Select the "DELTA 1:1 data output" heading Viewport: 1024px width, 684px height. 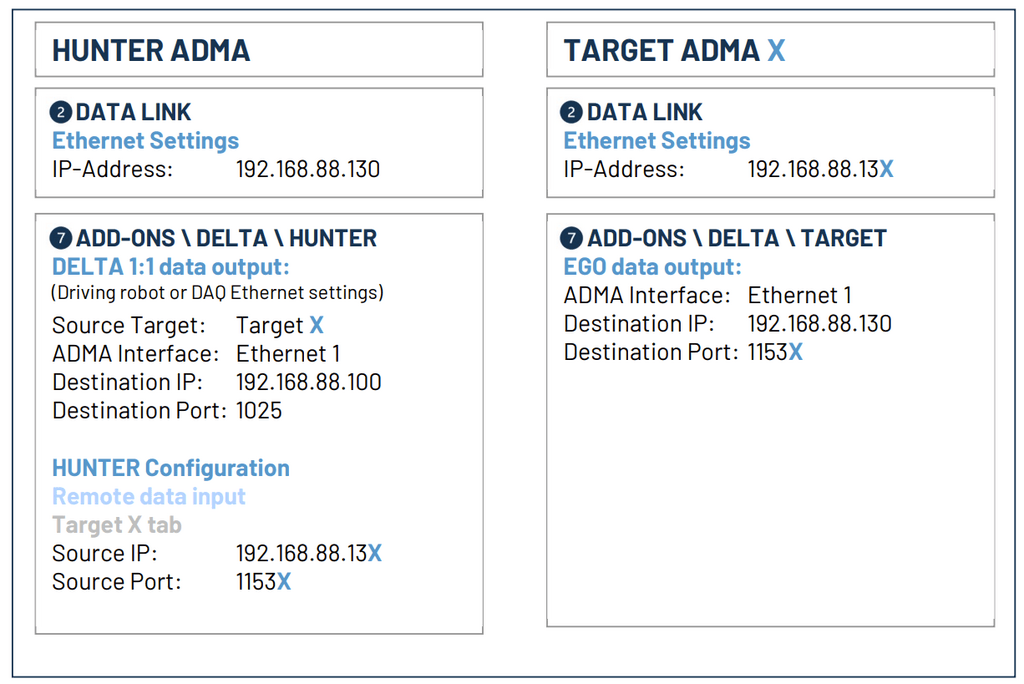(x=170, y=267)
